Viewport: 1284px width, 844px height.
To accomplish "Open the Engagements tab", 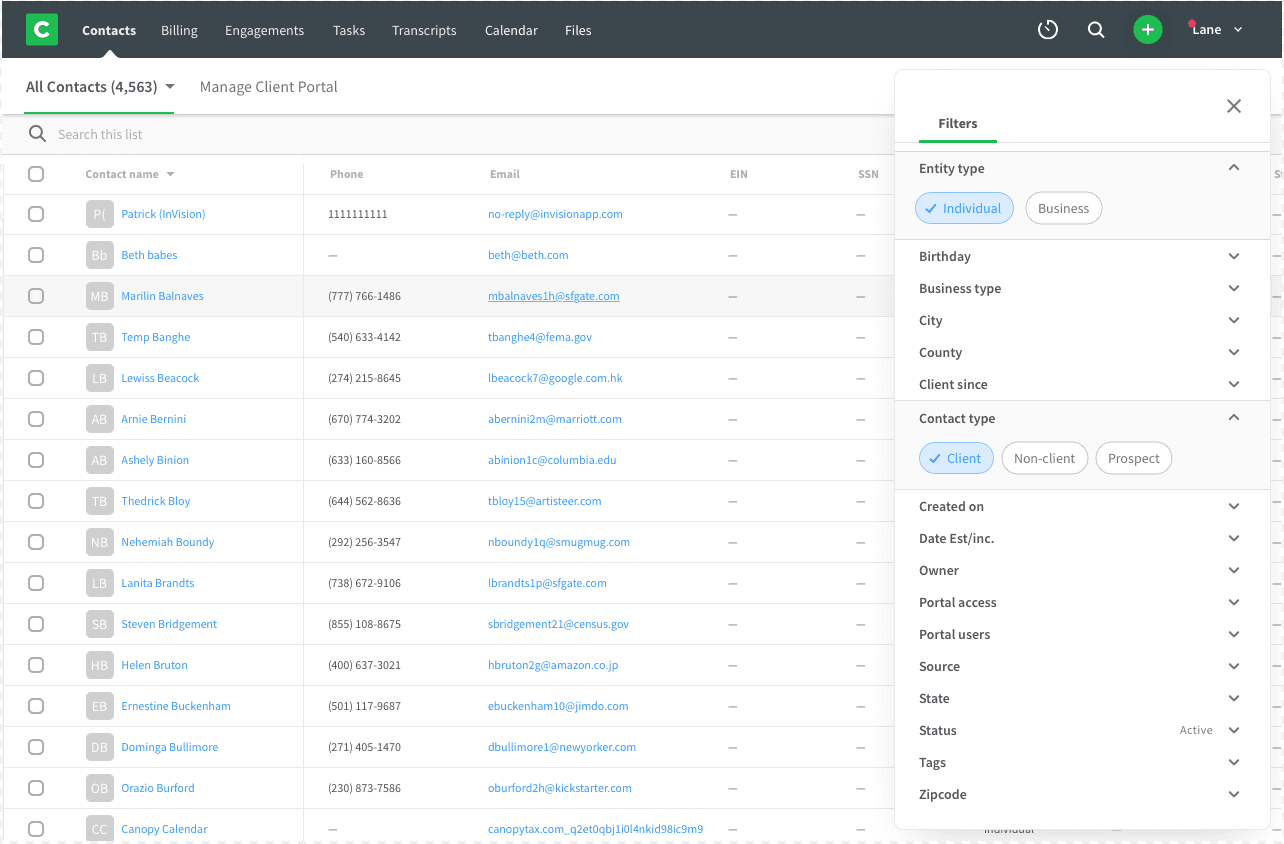I will point(264,30).
